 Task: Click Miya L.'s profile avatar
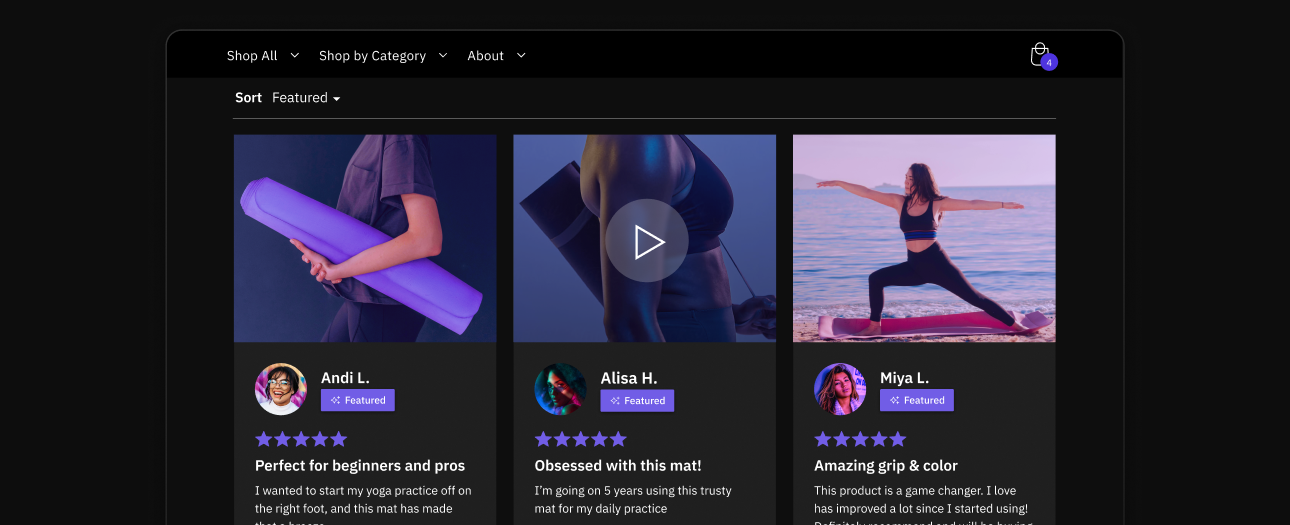(x=840, y=389)
